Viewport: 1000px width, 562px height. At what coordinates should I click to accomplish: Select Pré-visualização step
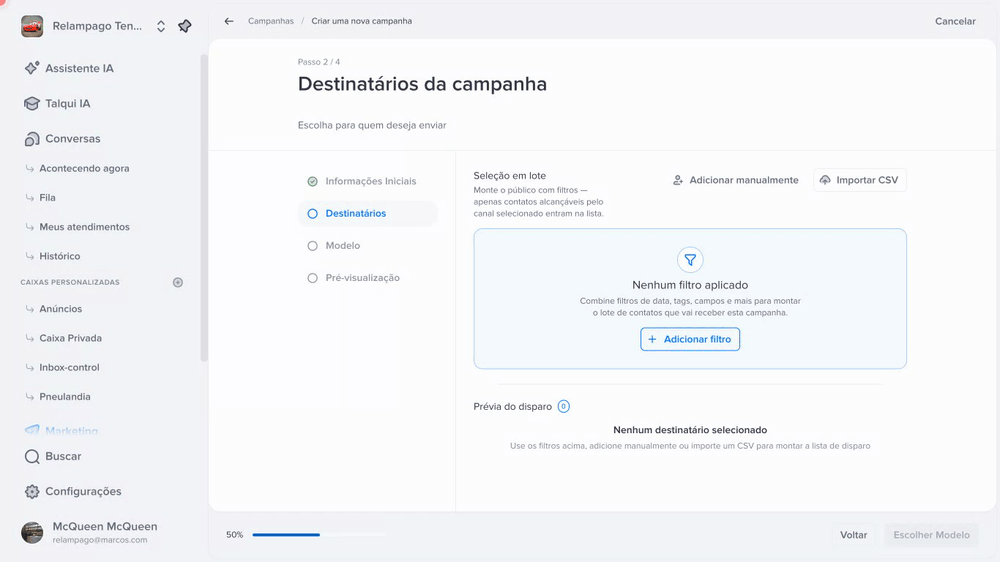point(368,278)
